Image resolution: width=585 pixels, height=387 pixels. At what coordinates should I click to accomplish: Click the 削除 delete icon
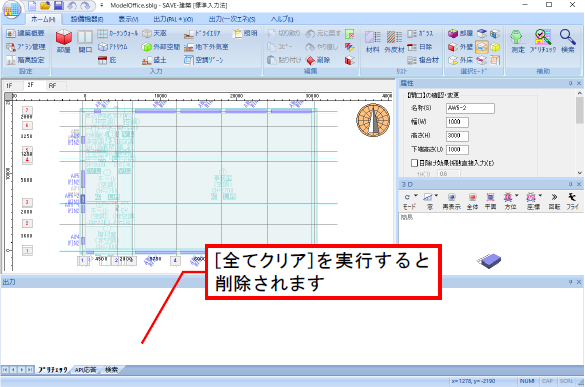[x=318, y=60]
